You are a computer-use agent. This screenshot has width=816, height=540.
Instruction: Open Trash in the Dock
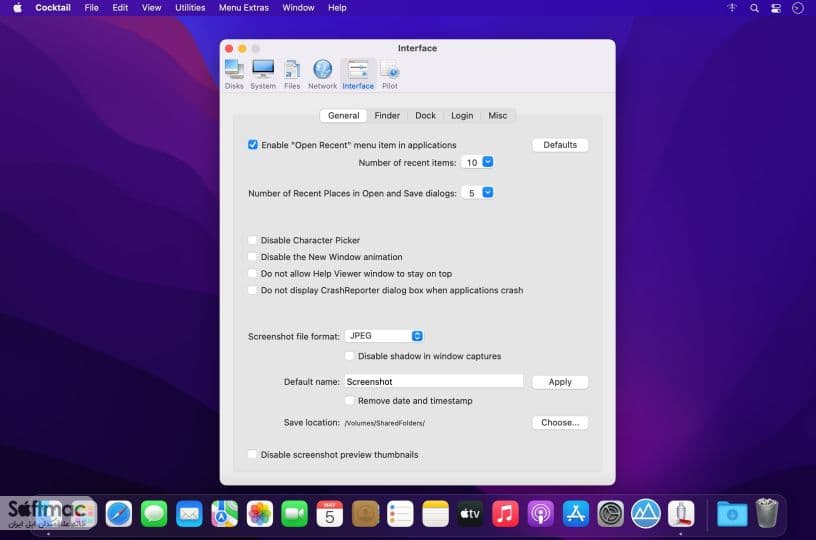tap(767, 513)
